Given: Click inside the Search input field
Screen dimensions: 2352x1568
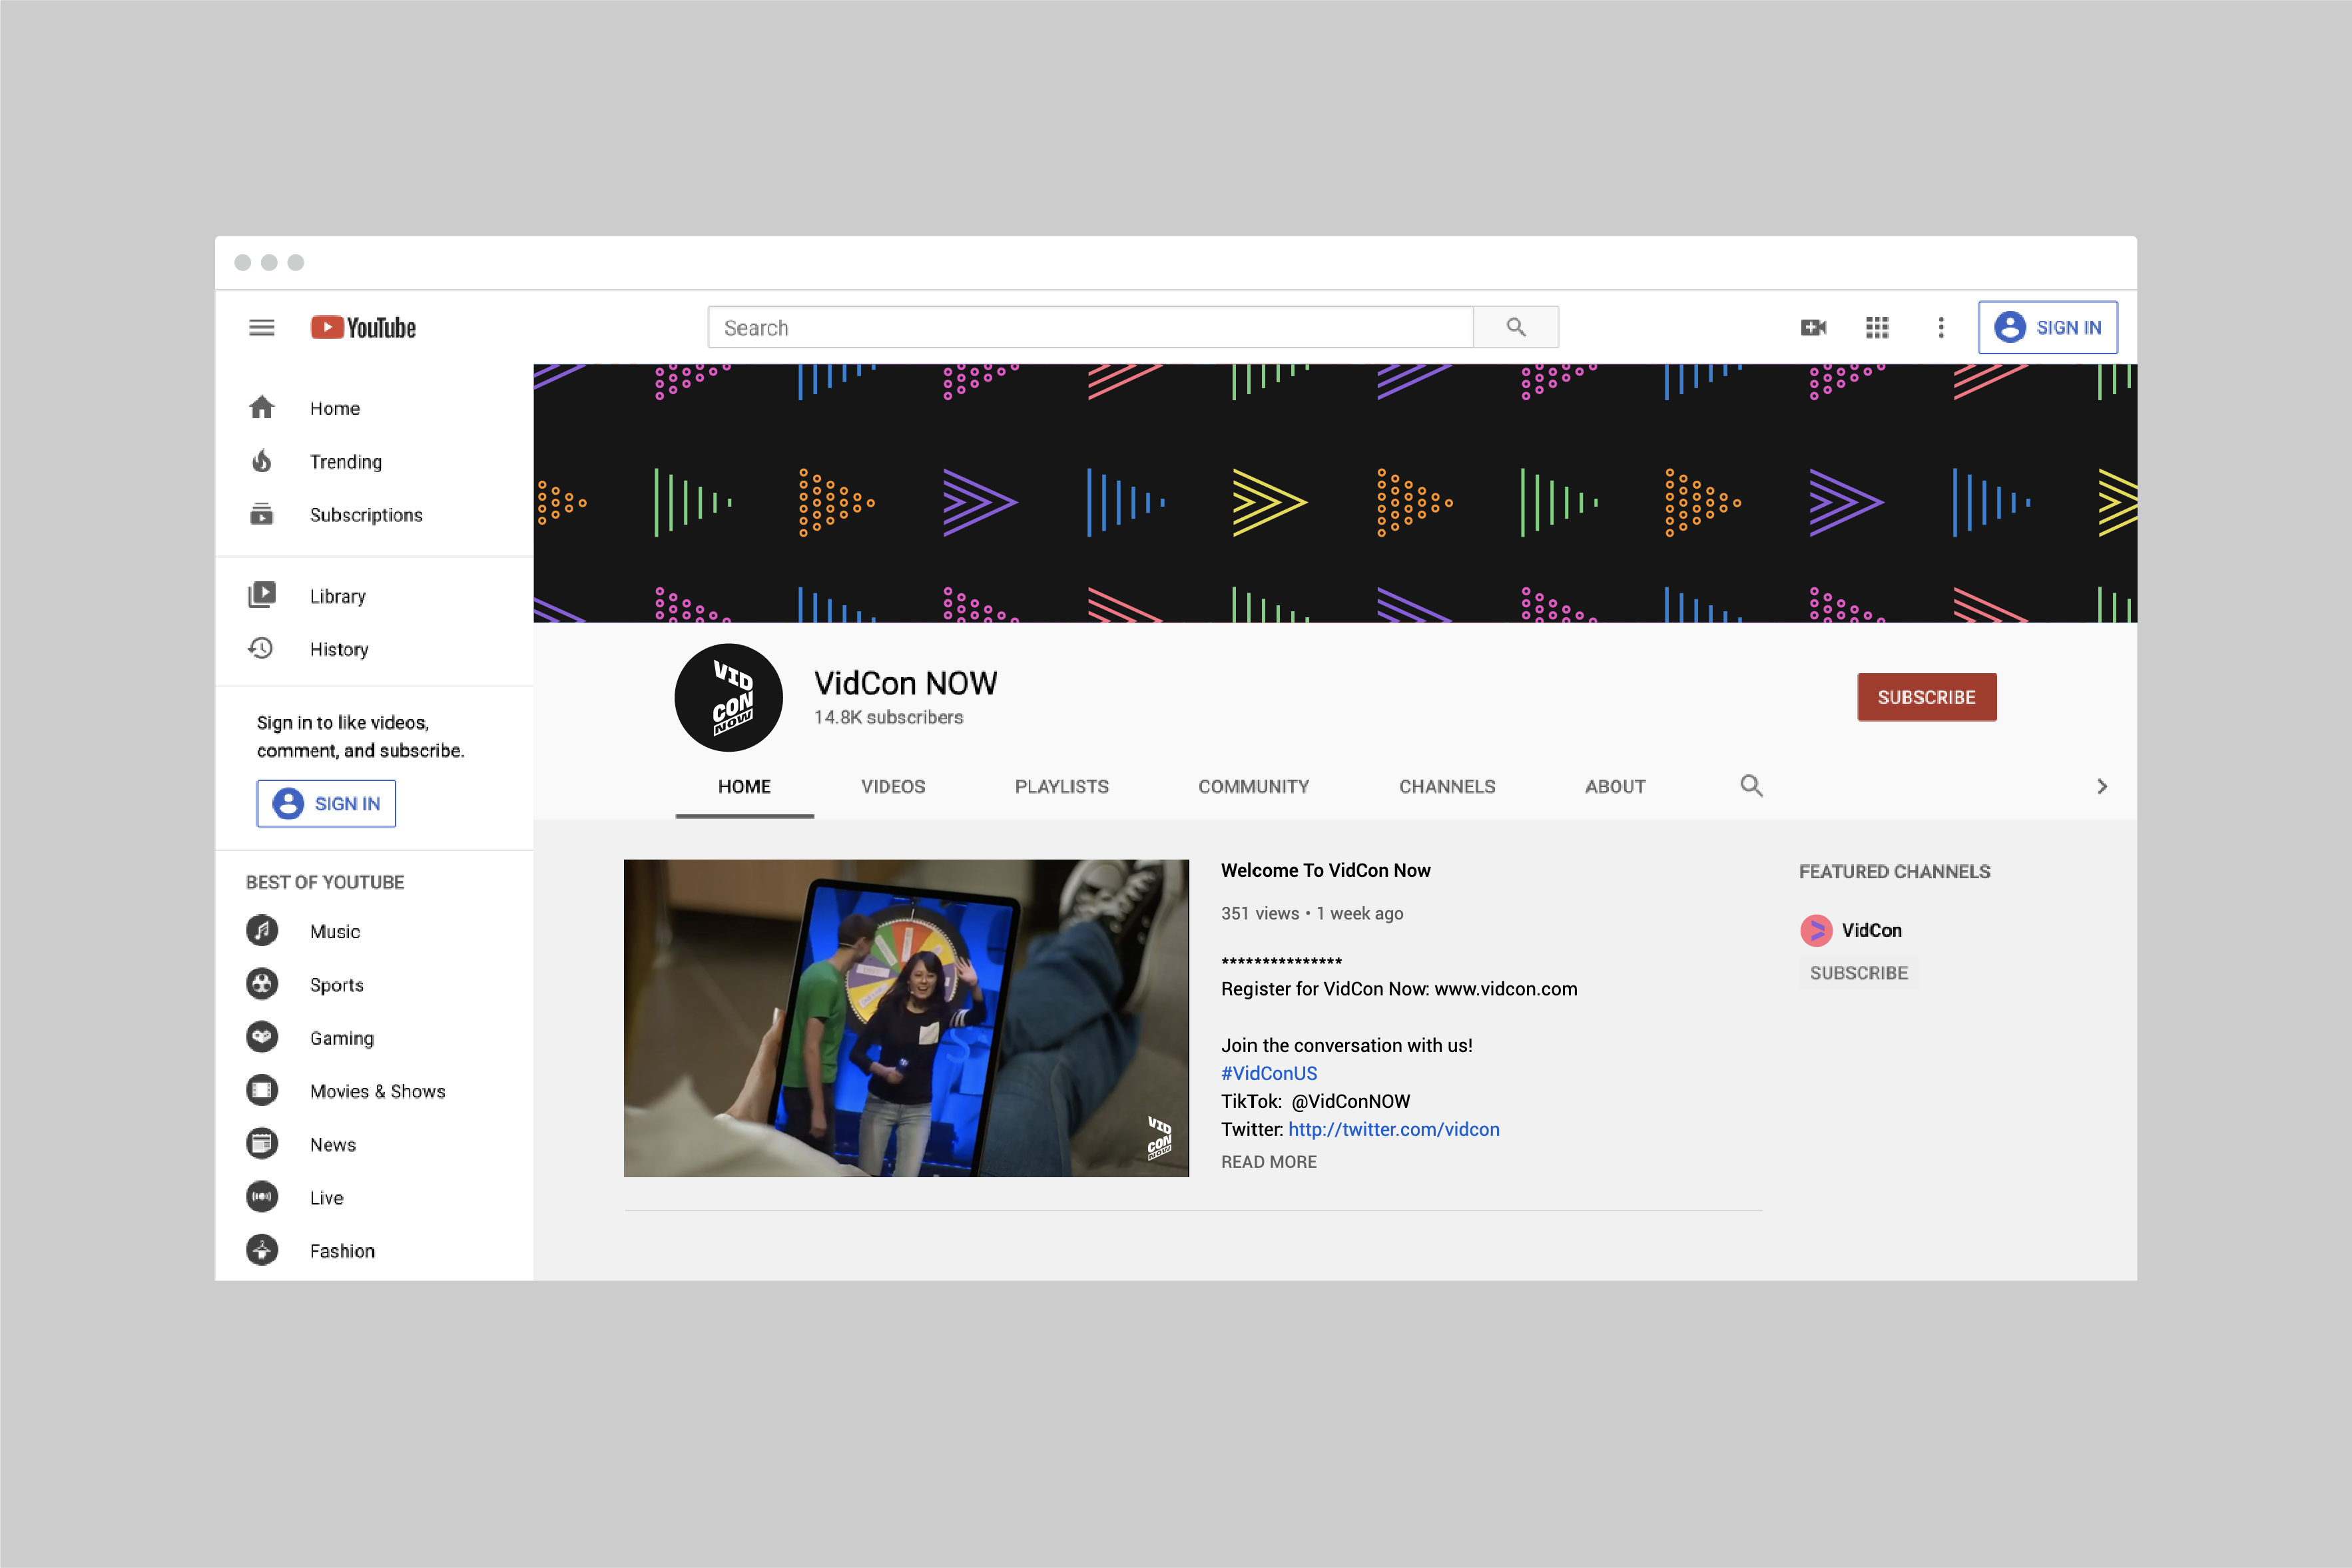Looking at the screenshot, I should tap(1090, 327).
